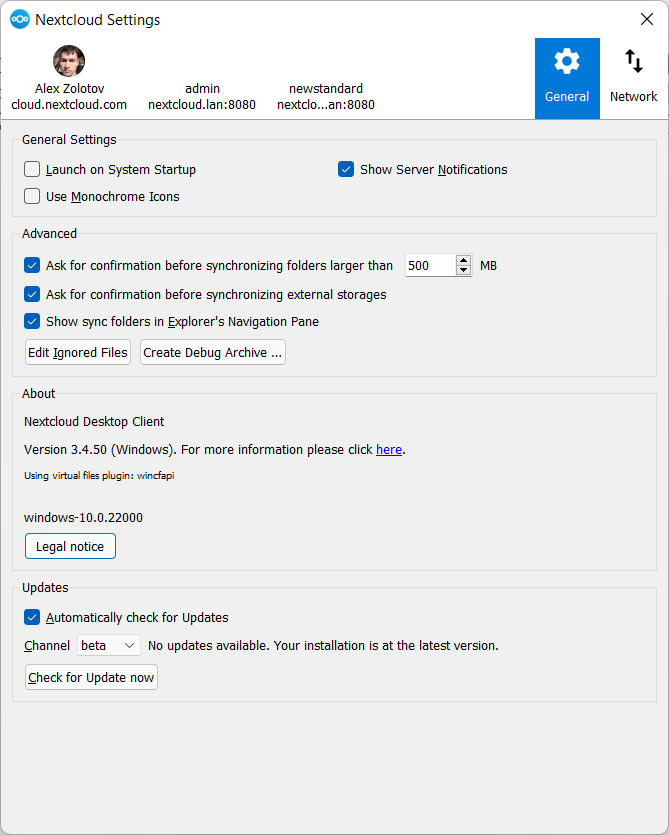The height and width of the screenshot is (835, 669).
Task: Open the General settings gear tab
Action: 567,78
